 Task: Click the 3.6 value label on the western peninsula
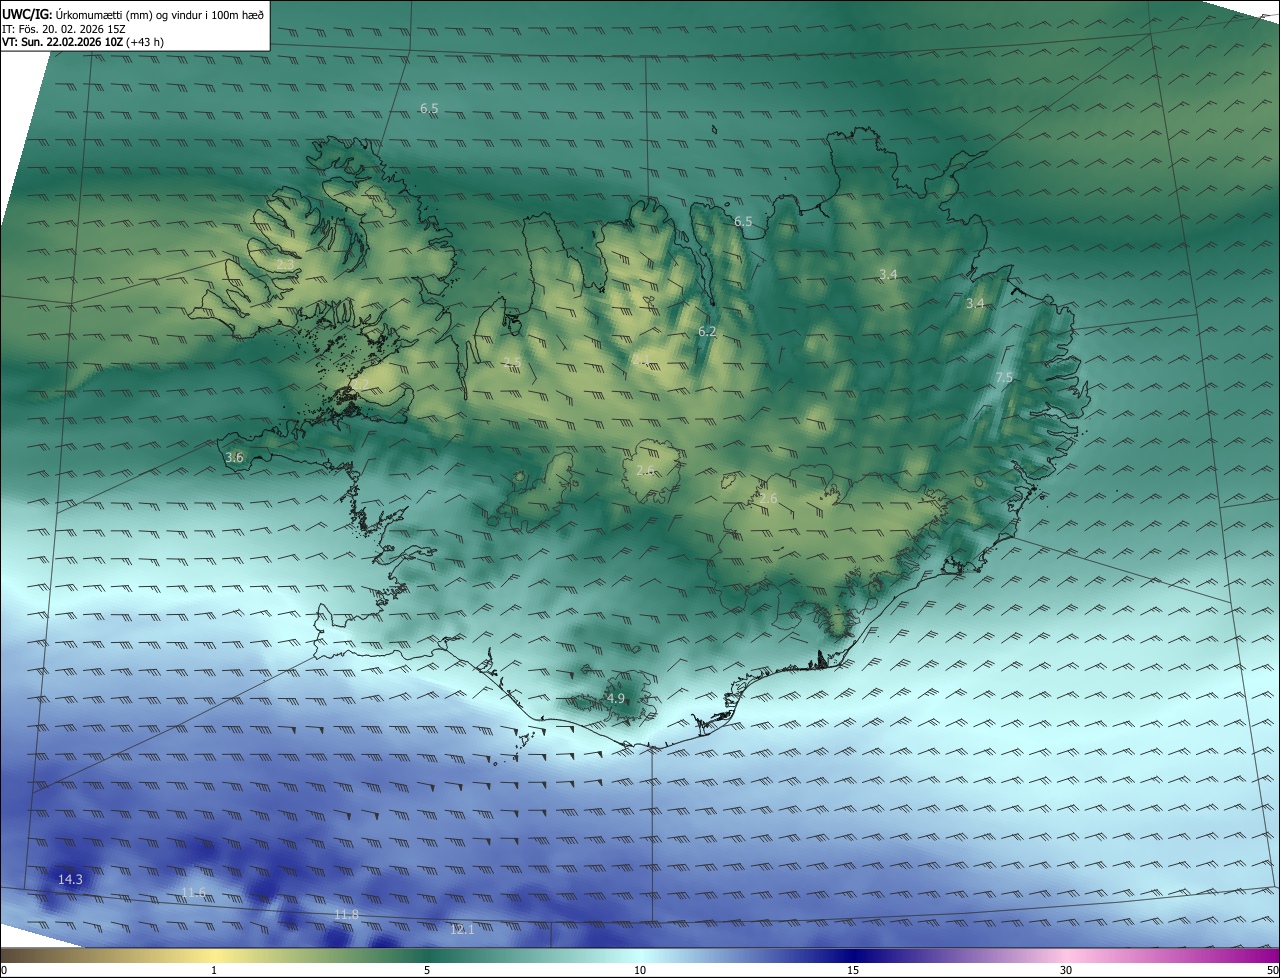click(234, 457)
